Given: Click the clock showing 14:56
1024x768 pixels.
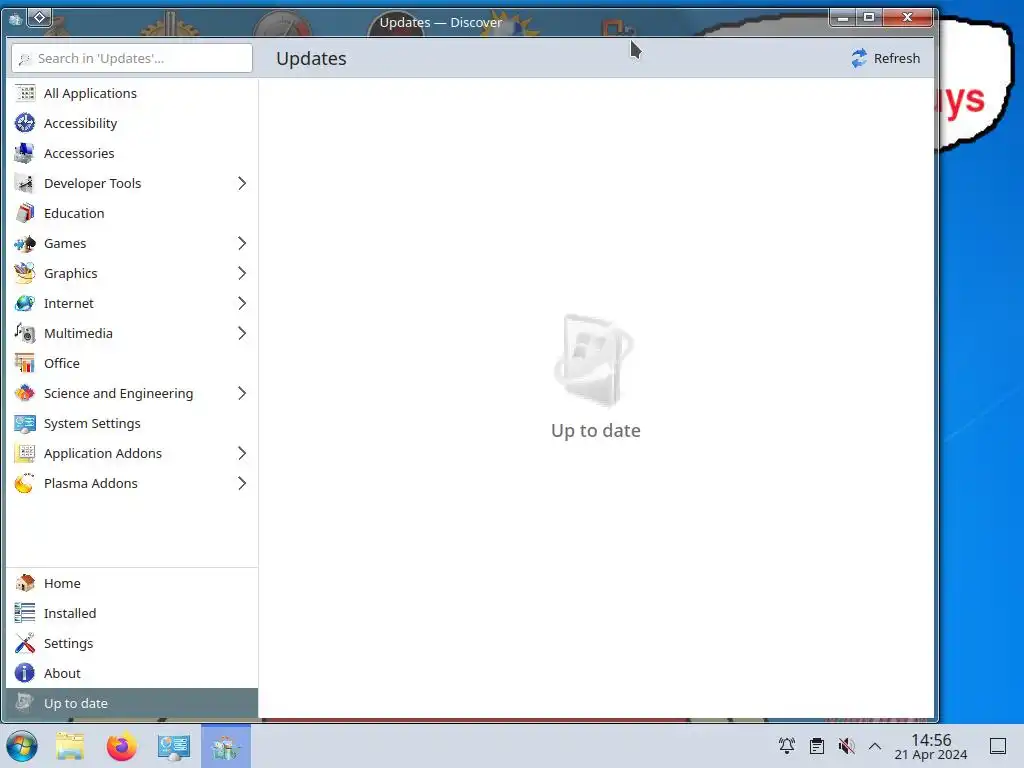Looking at the screenshot, I should click(x=931, y=740).
